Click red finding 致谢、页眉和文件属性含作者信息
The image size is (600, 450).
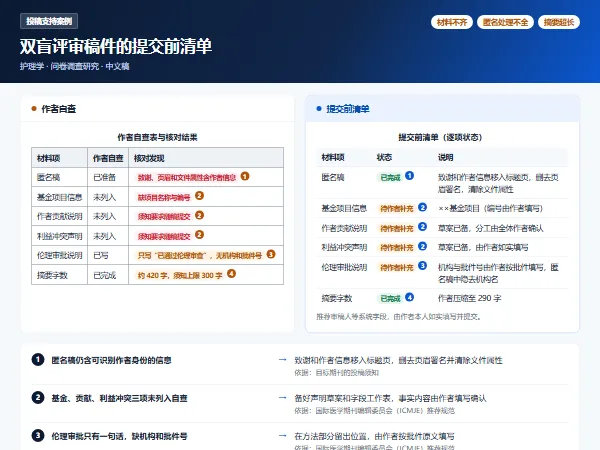(187, 178)
